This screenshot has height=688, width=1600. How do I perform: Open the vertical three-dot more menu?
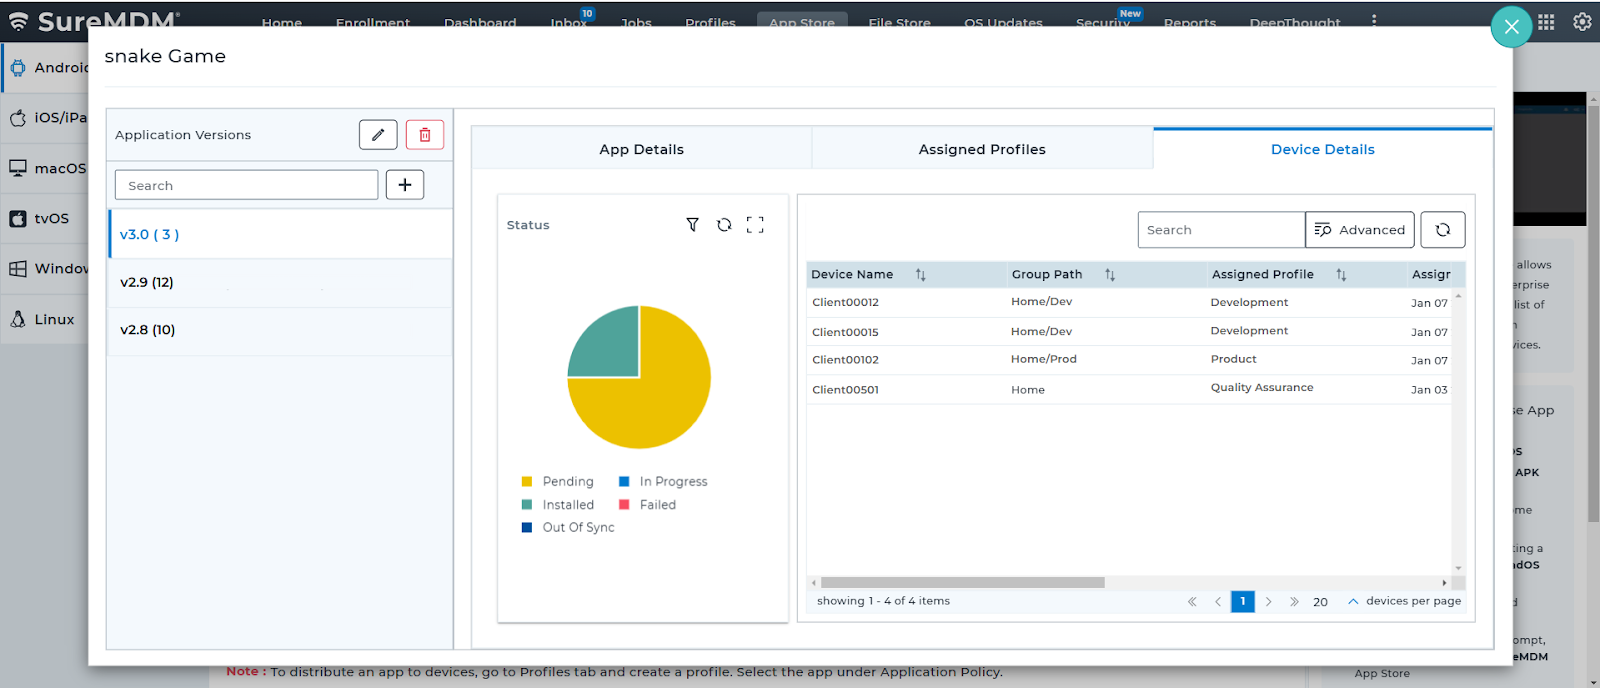tap(1374, 20)
